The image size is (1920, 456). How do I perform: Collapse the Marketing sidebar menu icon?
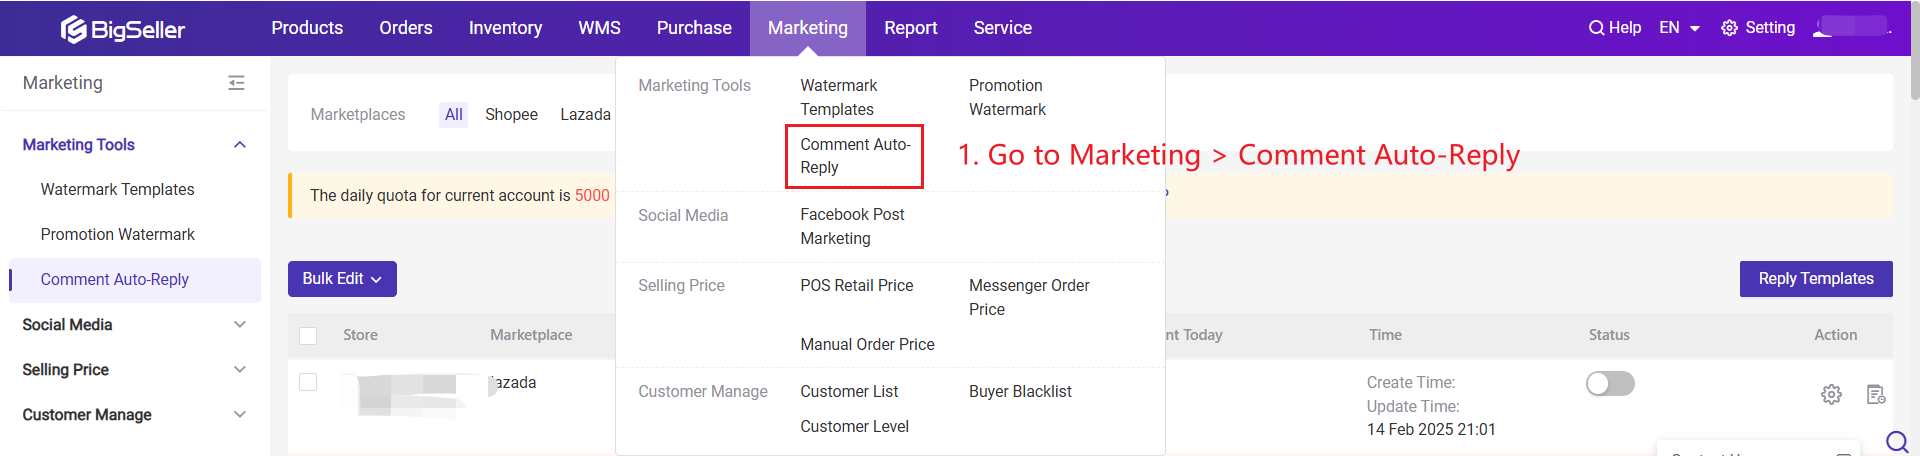236,83
